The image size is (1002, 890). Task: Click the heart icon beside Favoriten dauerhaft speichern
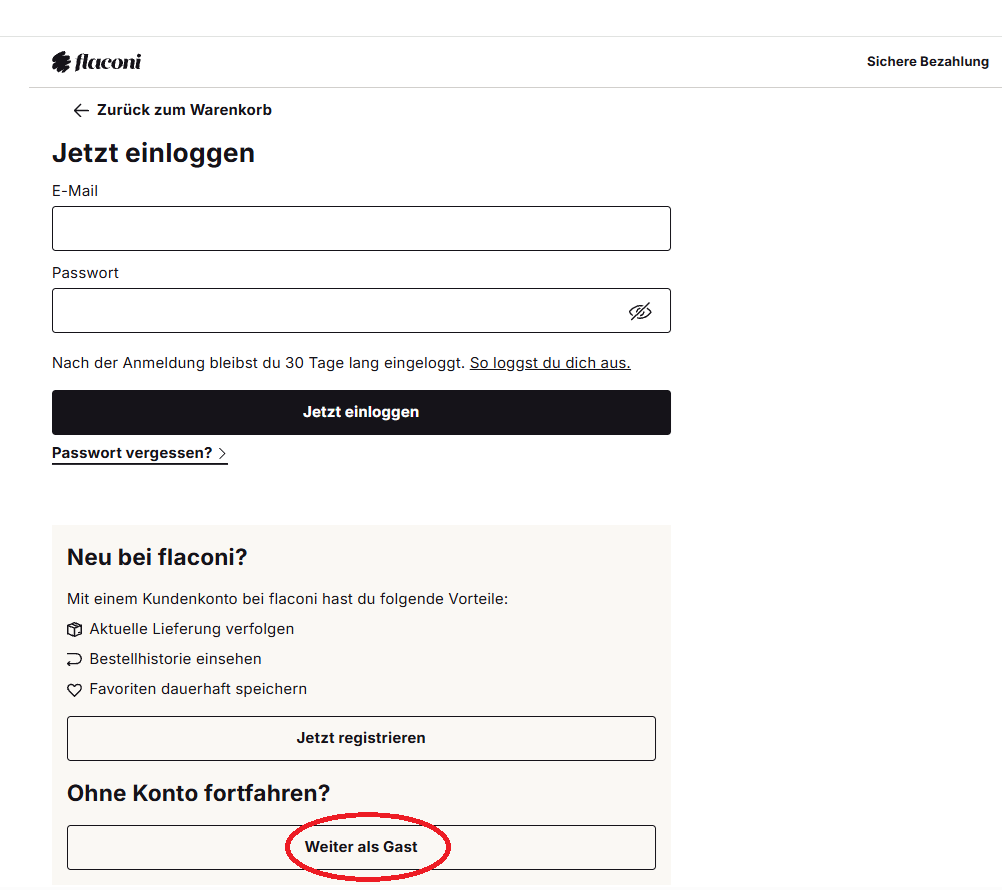click(x=74, y=689)
